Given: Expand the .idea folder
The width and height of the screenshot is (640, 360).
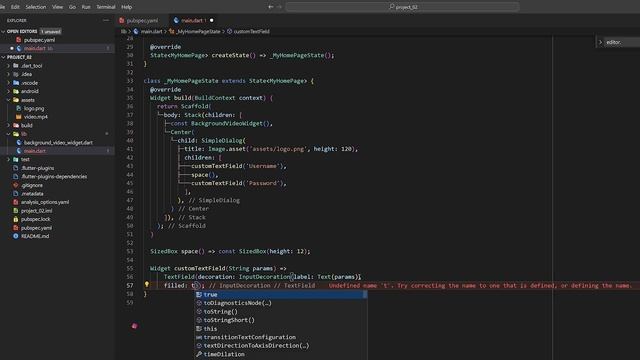Looking at the screenshot, I should (26, 74).
